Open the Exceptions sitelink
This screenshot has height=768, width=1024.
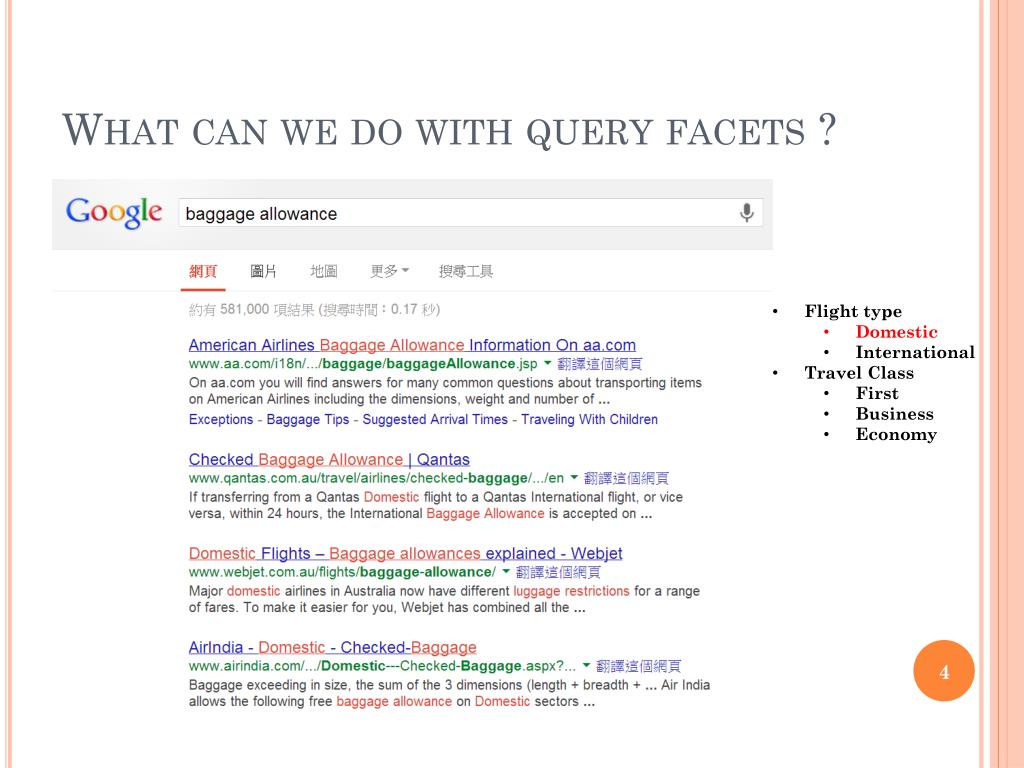pos(221,419)
